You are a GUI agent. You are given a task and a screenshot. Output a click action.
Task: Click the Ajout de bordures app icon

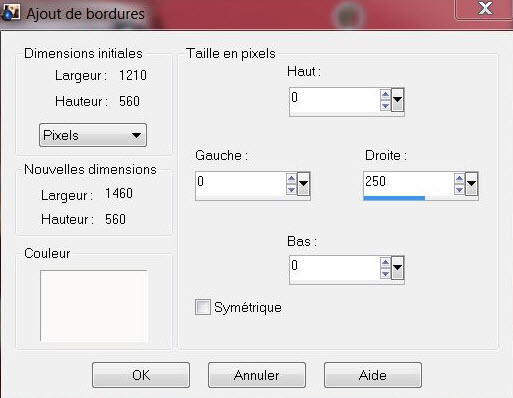click(x=11, y=13)
